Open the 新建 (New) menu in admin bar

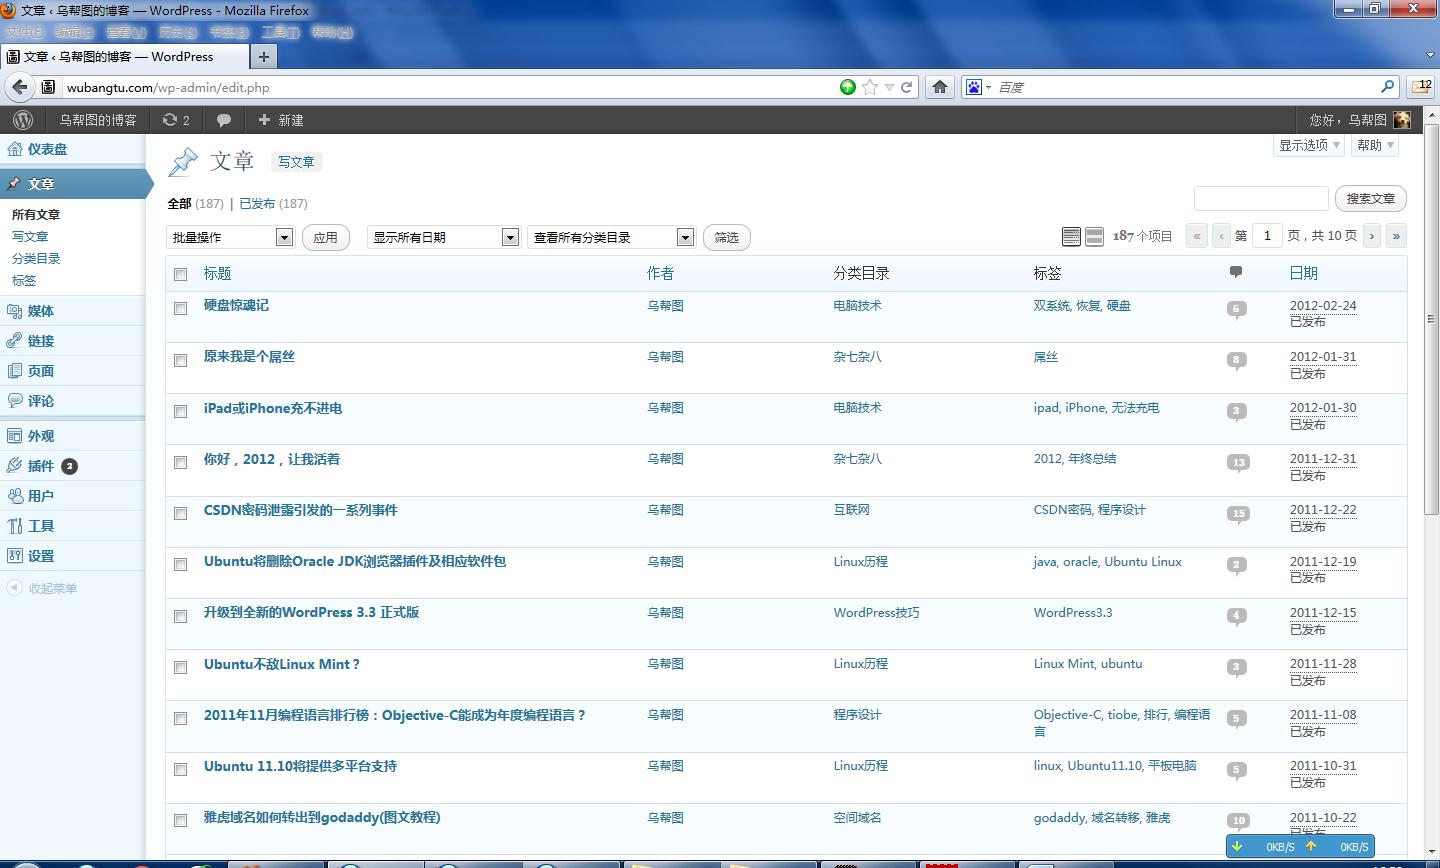point(280,120)
